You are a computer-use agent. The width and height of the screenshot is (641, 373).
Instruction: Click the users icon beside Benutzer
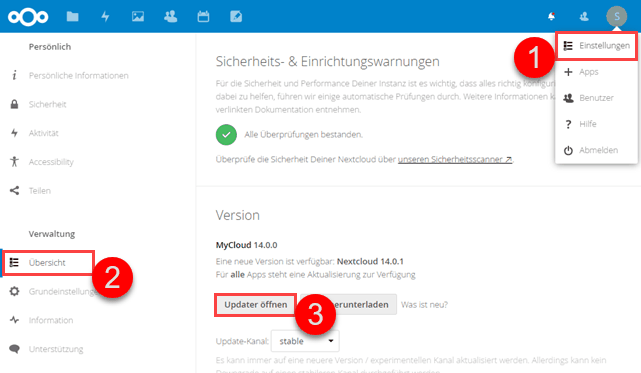(568, 98)
